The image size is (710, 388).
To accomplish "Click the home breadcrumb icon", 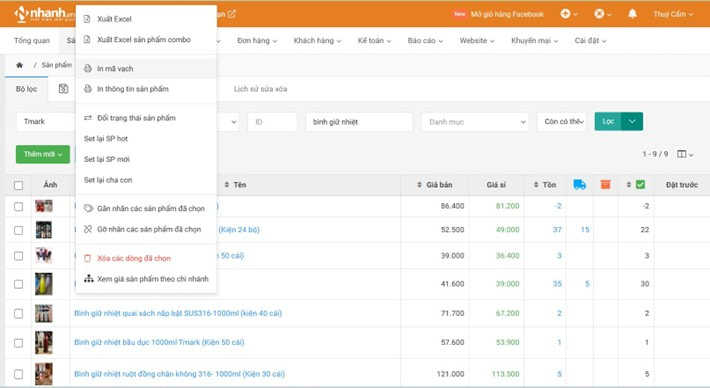I will [x=19, y=65].
